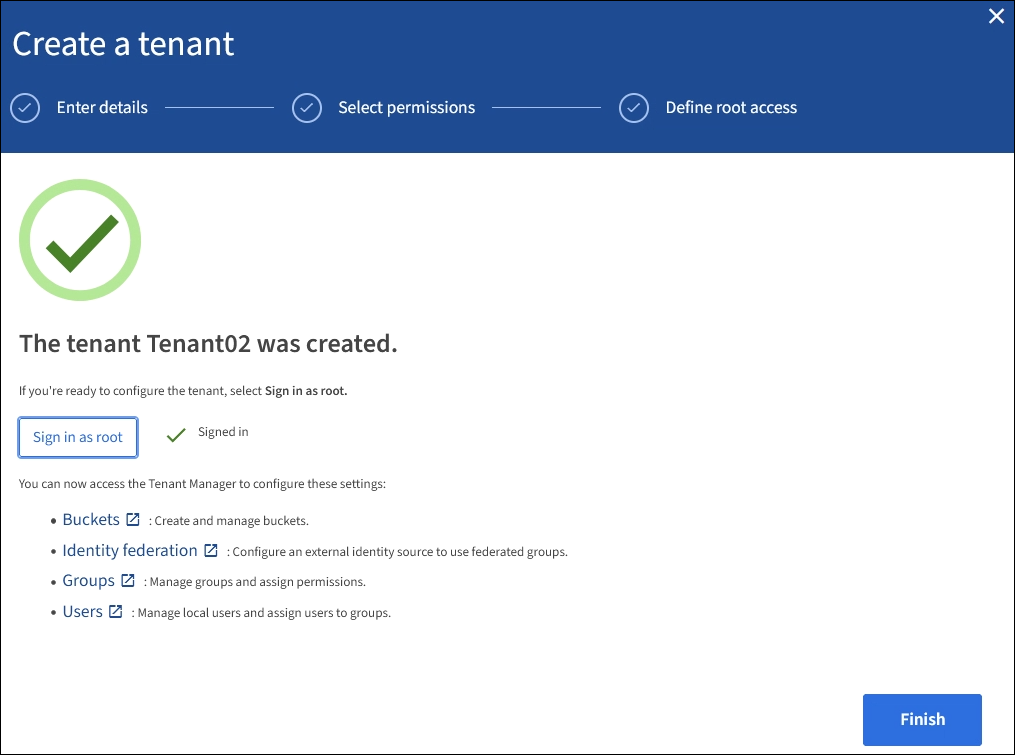This screenshot has width=1015, height=755.
Task: Click the green Signed in checkmark icon
Action: 177,435
